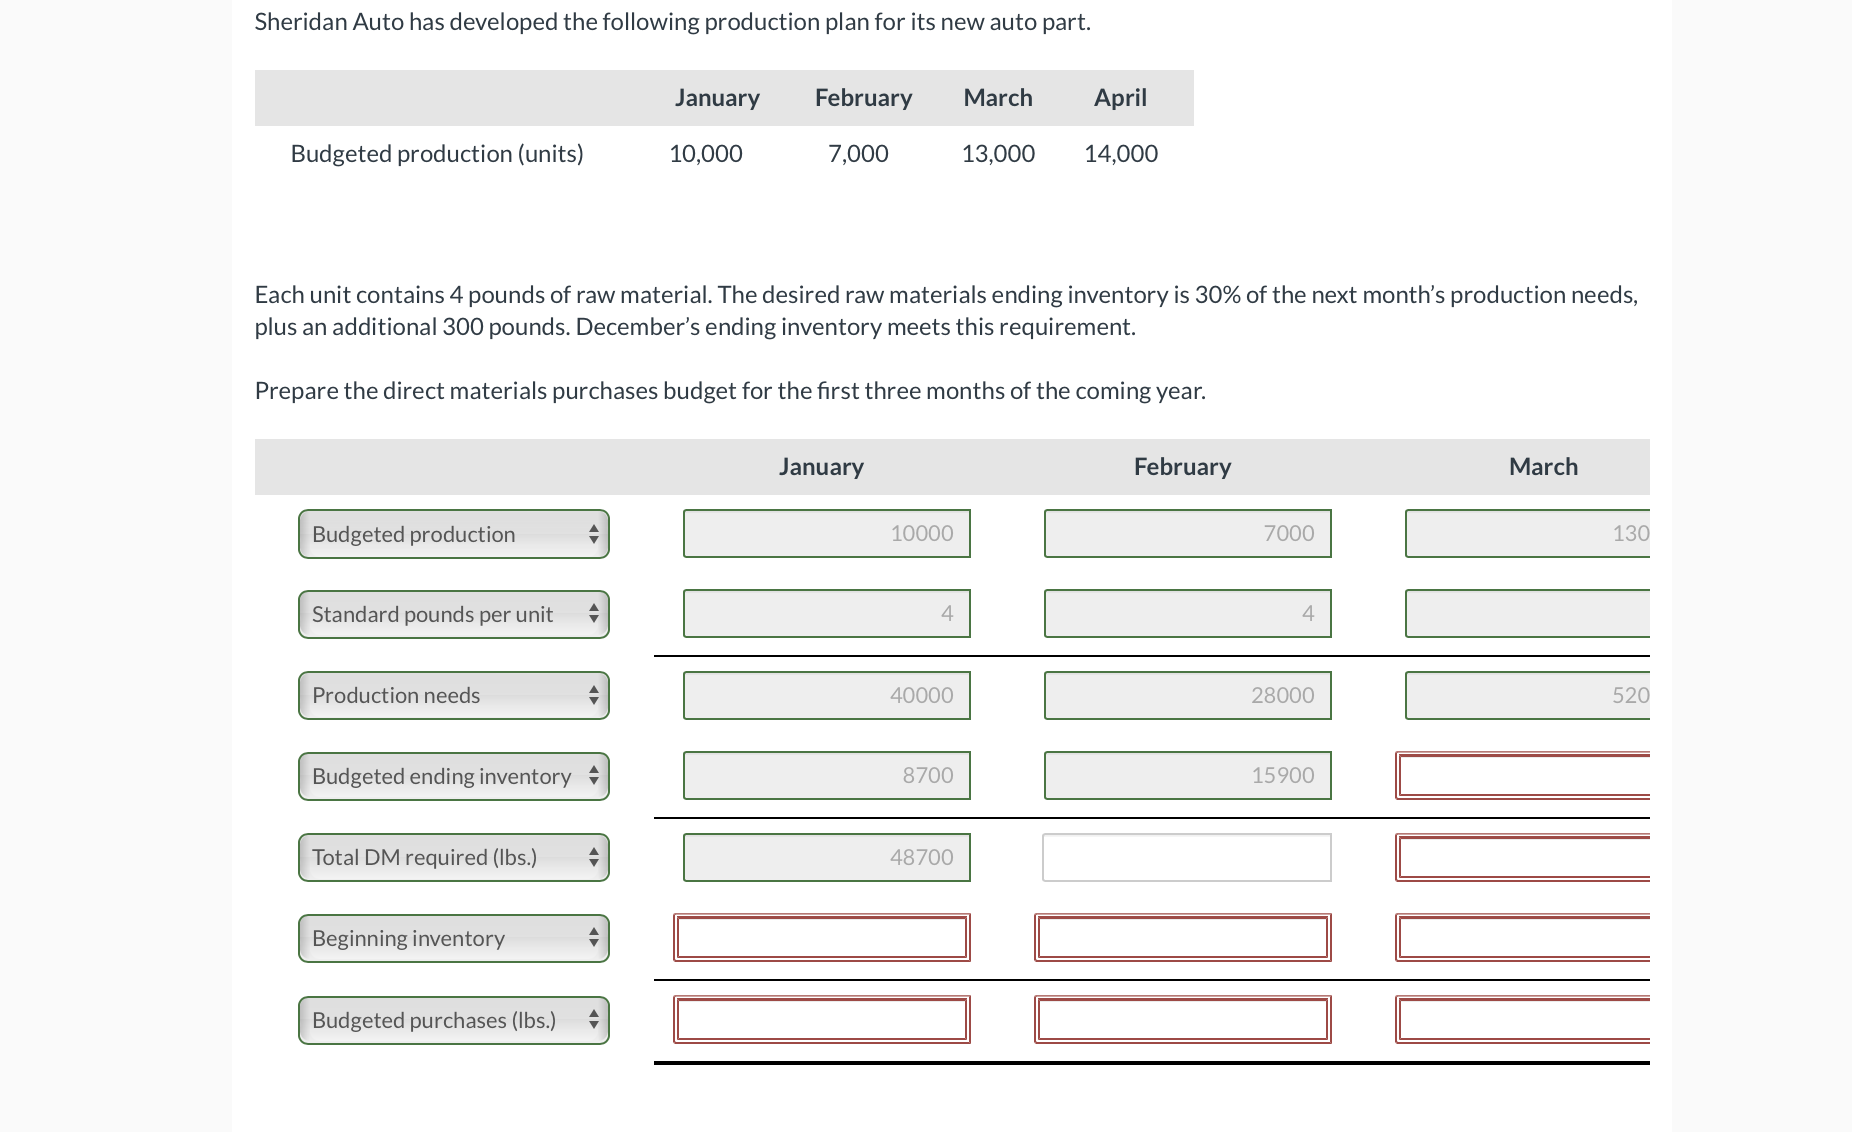
Task: Click the March production value 13,000
Action: [x=998, y=153]
